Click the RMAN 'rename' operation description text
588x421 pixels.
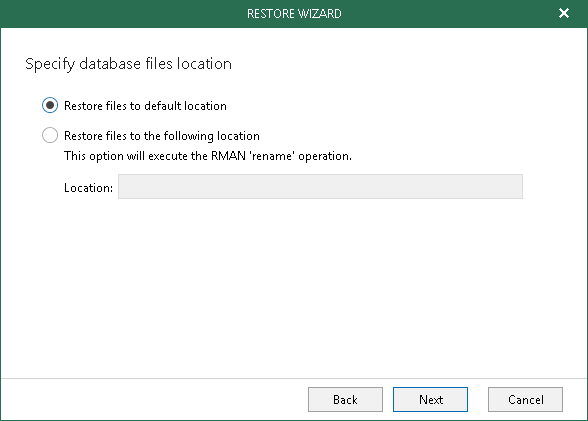pyautogui.click(x=208, y=156)
